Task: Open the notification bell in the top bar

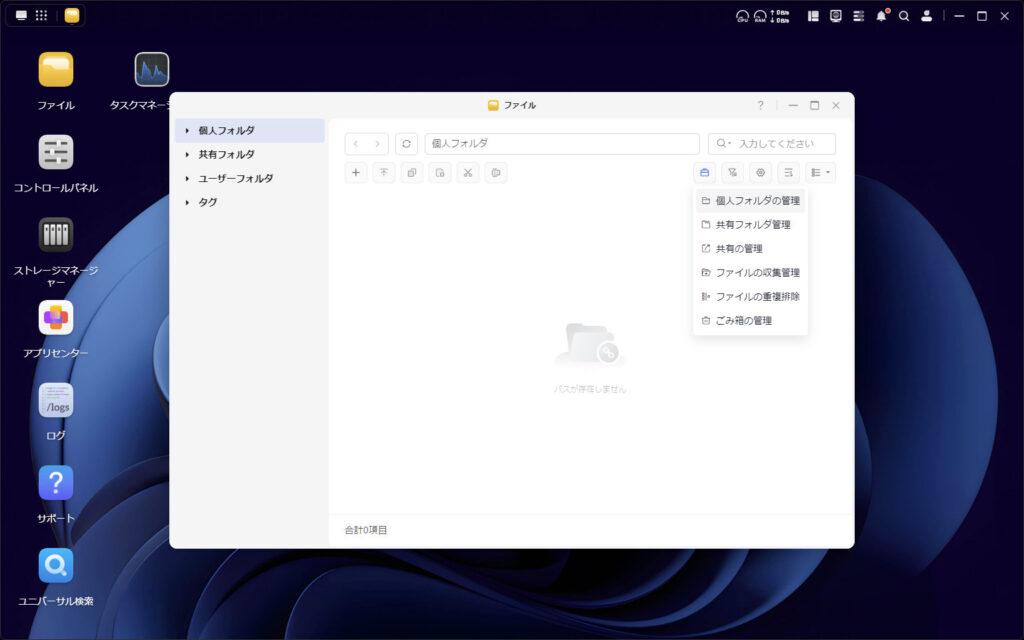Action: 882,16
